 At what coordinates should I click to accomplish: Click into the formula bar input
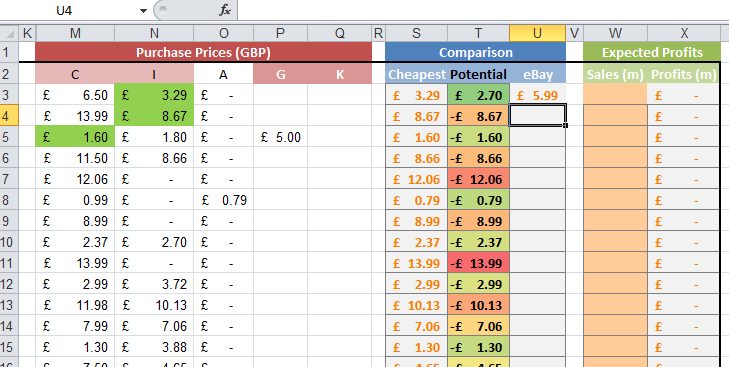point(483,10)
